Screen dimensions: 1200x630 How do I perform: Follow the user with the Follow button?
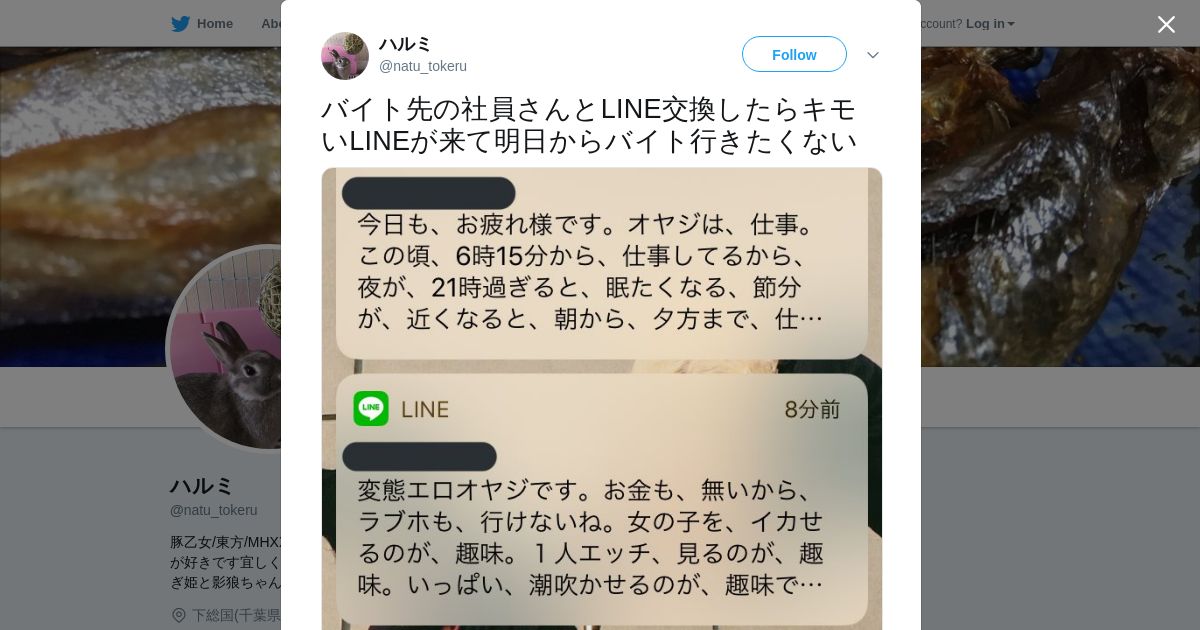[x=794, y=54]
